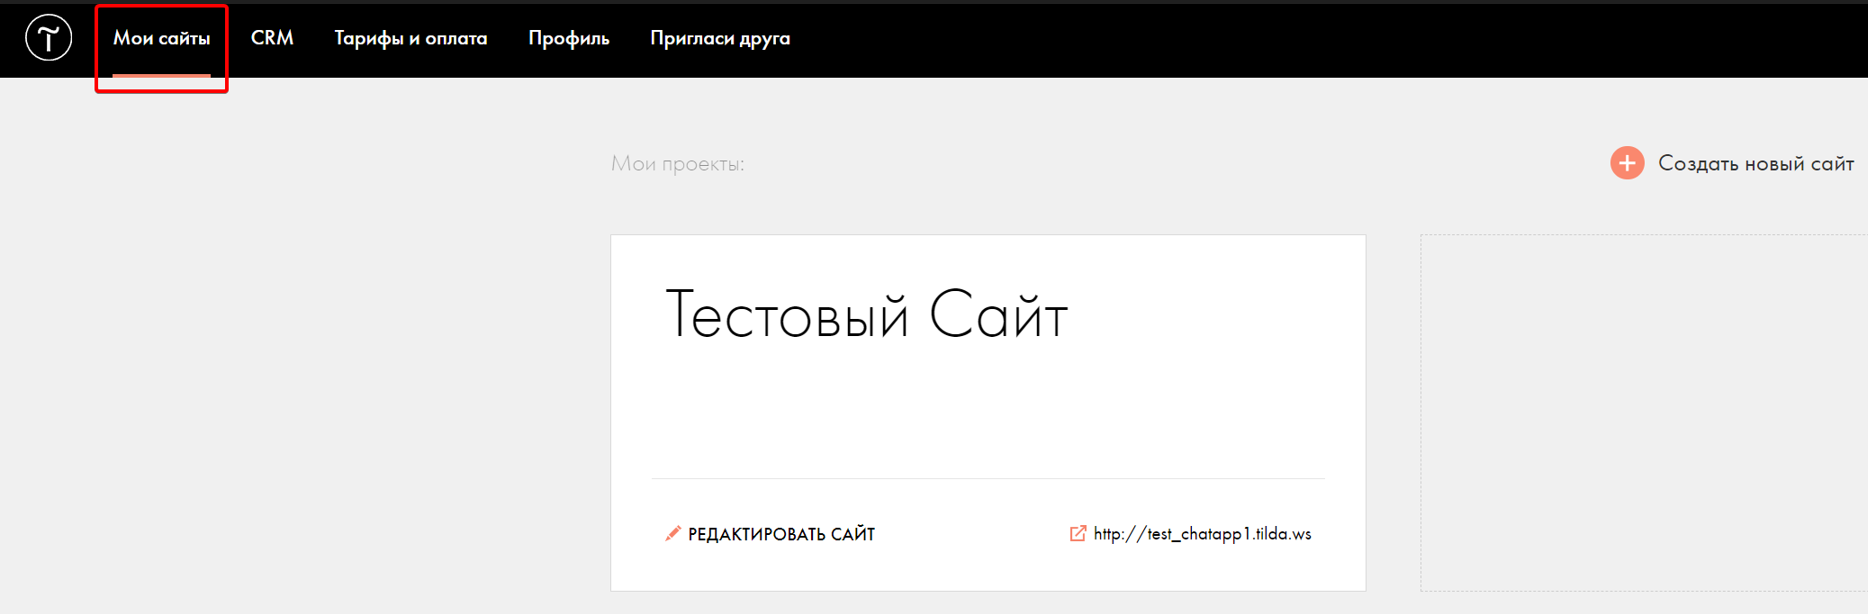The width and height of the screenshot is (1868, 614).
Task: Click the orange plus icon
Action: 1626,163
